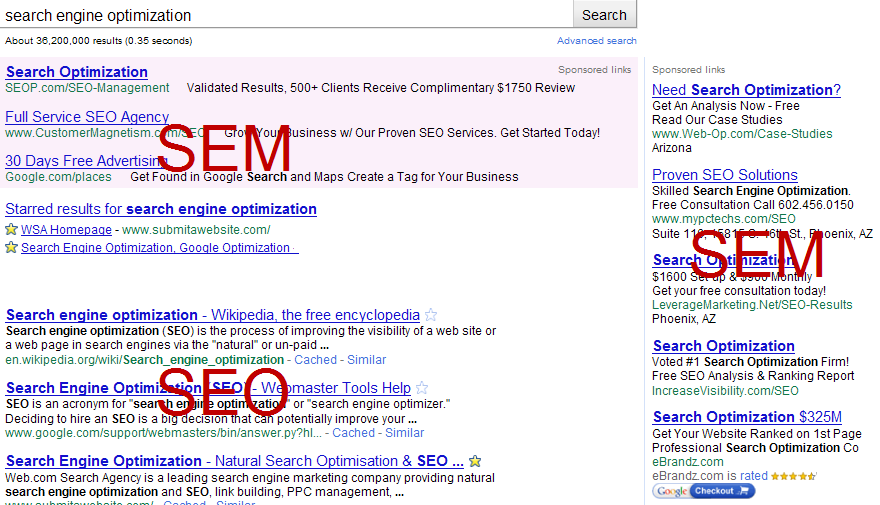Open Need Search Optimization? sidebar ad
This screenshot has height=505, width=880.
[x=746, y=90]
